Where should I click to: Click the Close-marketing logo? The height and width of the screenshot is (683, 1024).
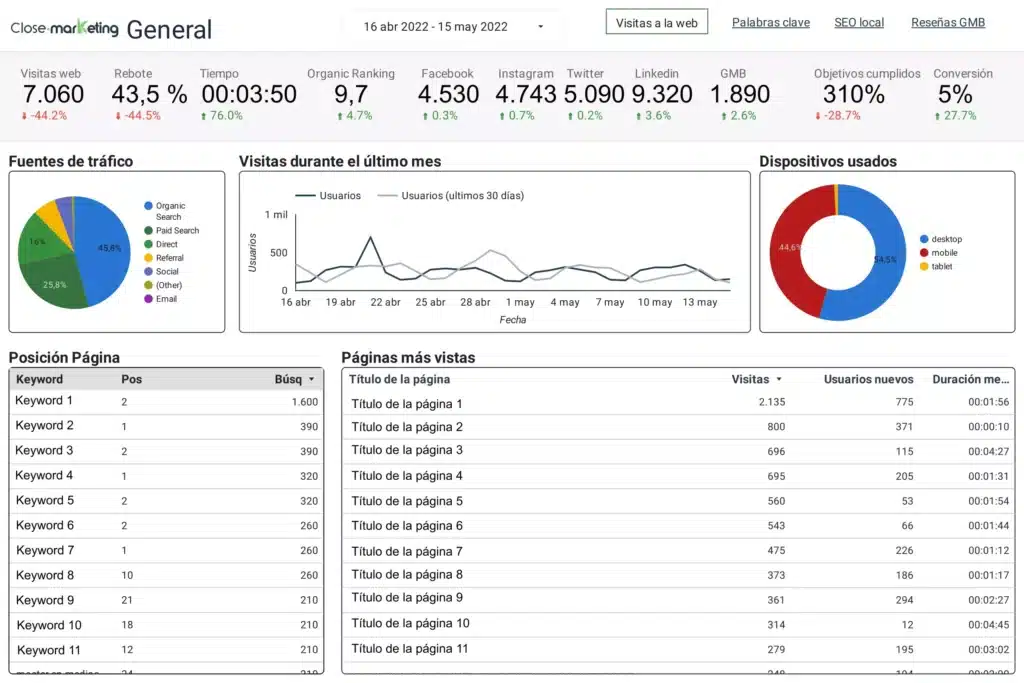[64, 28]
